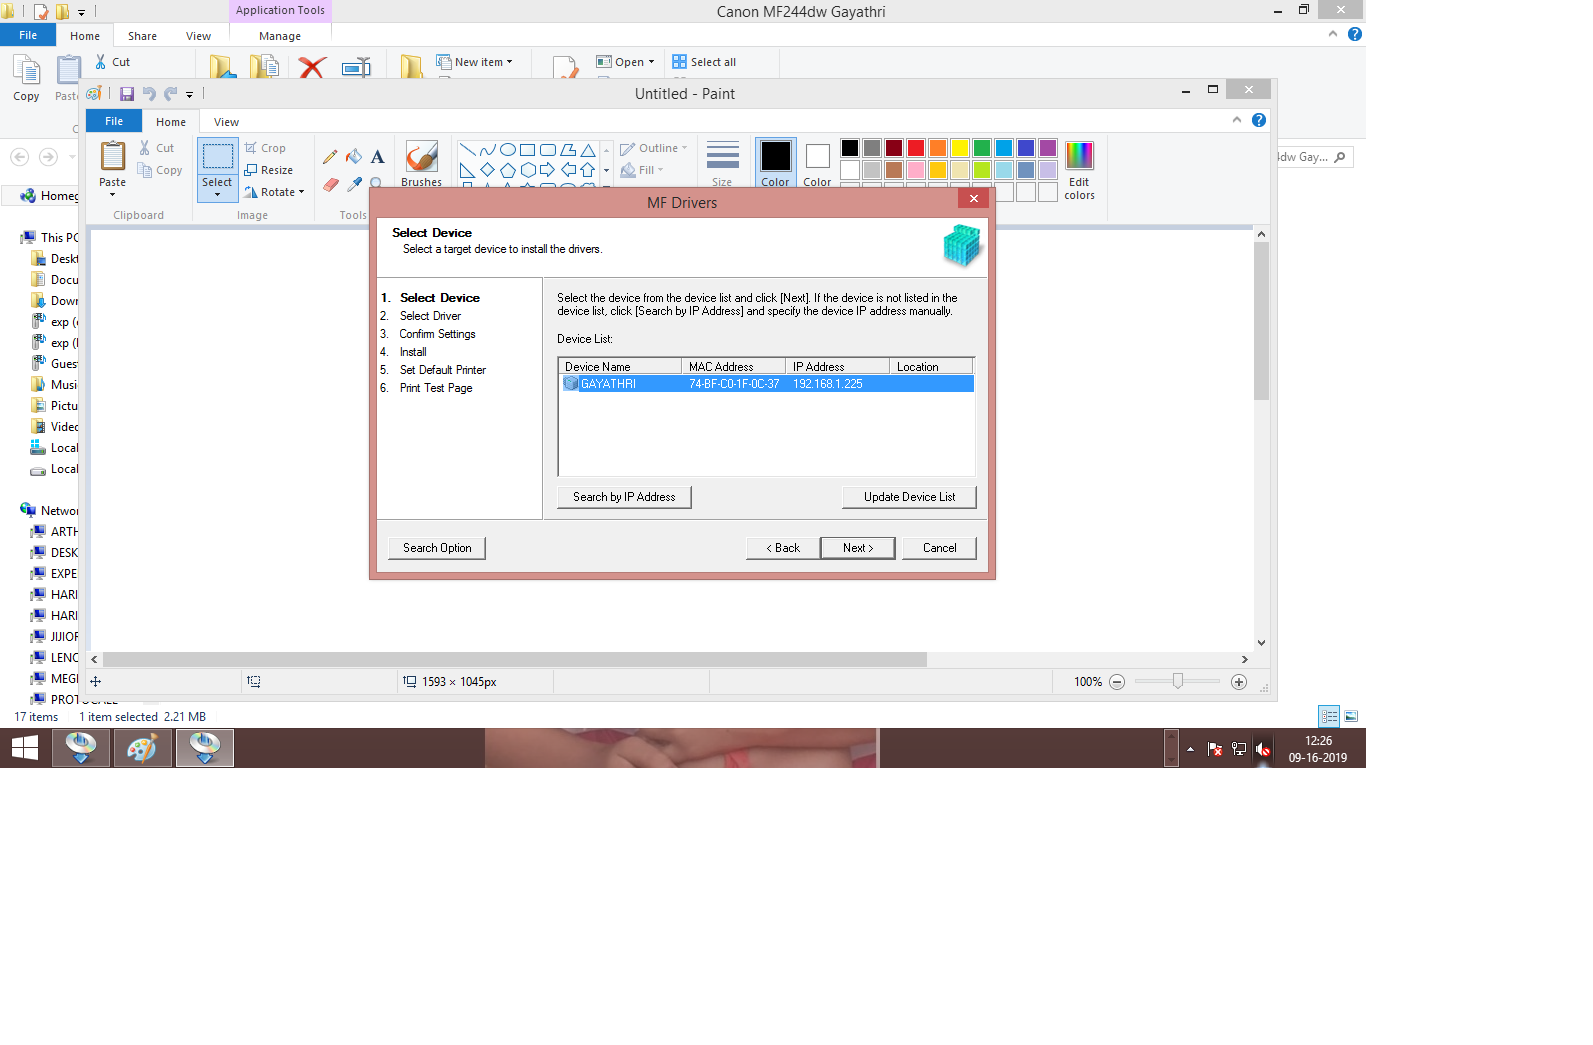Click Update Device List button
Screen dimensions: 1593x1045
pos(909,497)
